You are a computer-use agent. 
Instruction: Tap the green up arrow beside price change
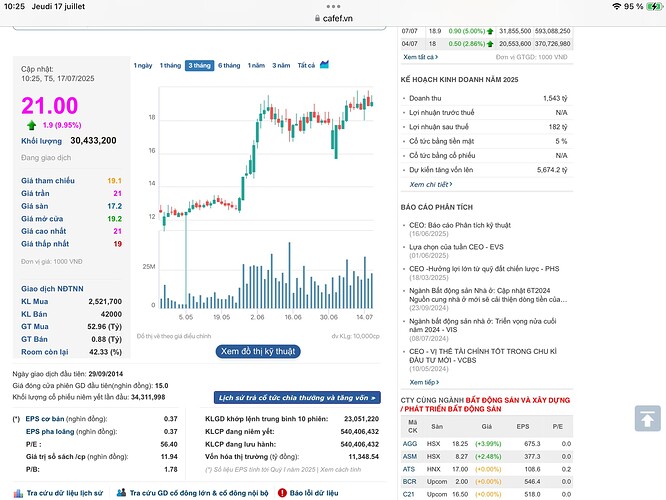pyautogui.click(x=31, y=125)
